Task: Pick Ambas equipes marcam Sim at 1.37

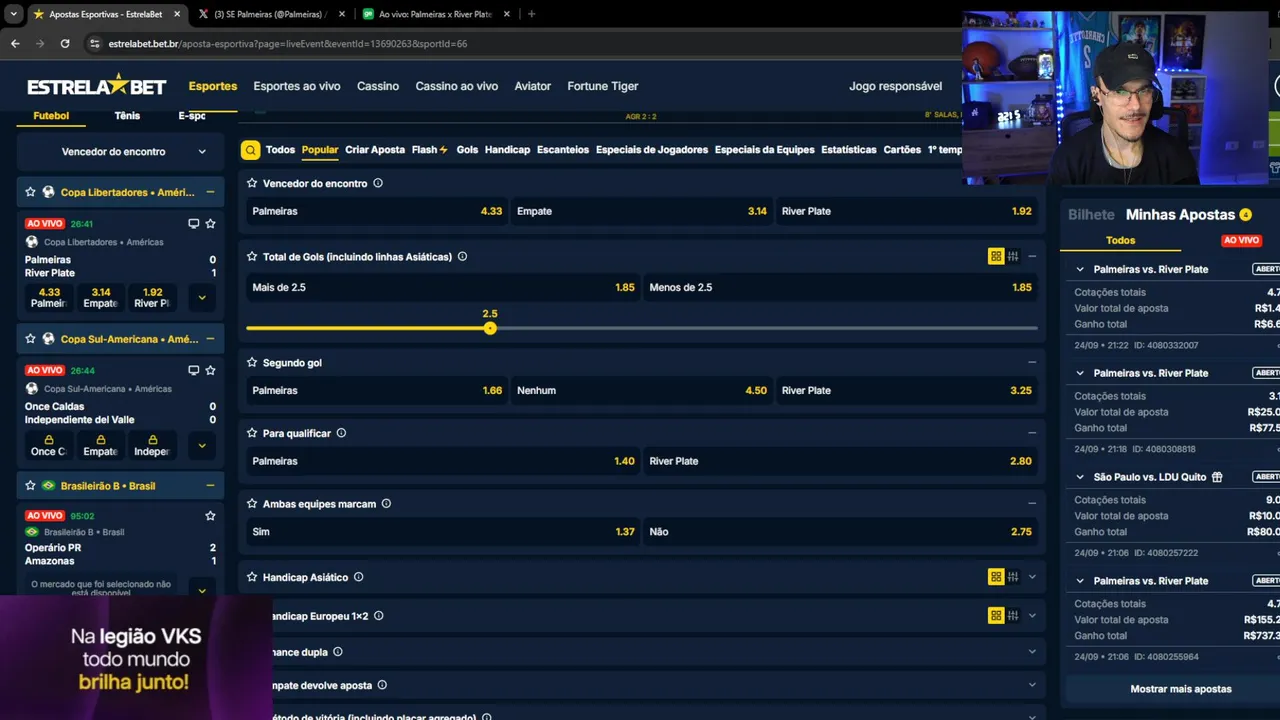Action: (443, 532)
